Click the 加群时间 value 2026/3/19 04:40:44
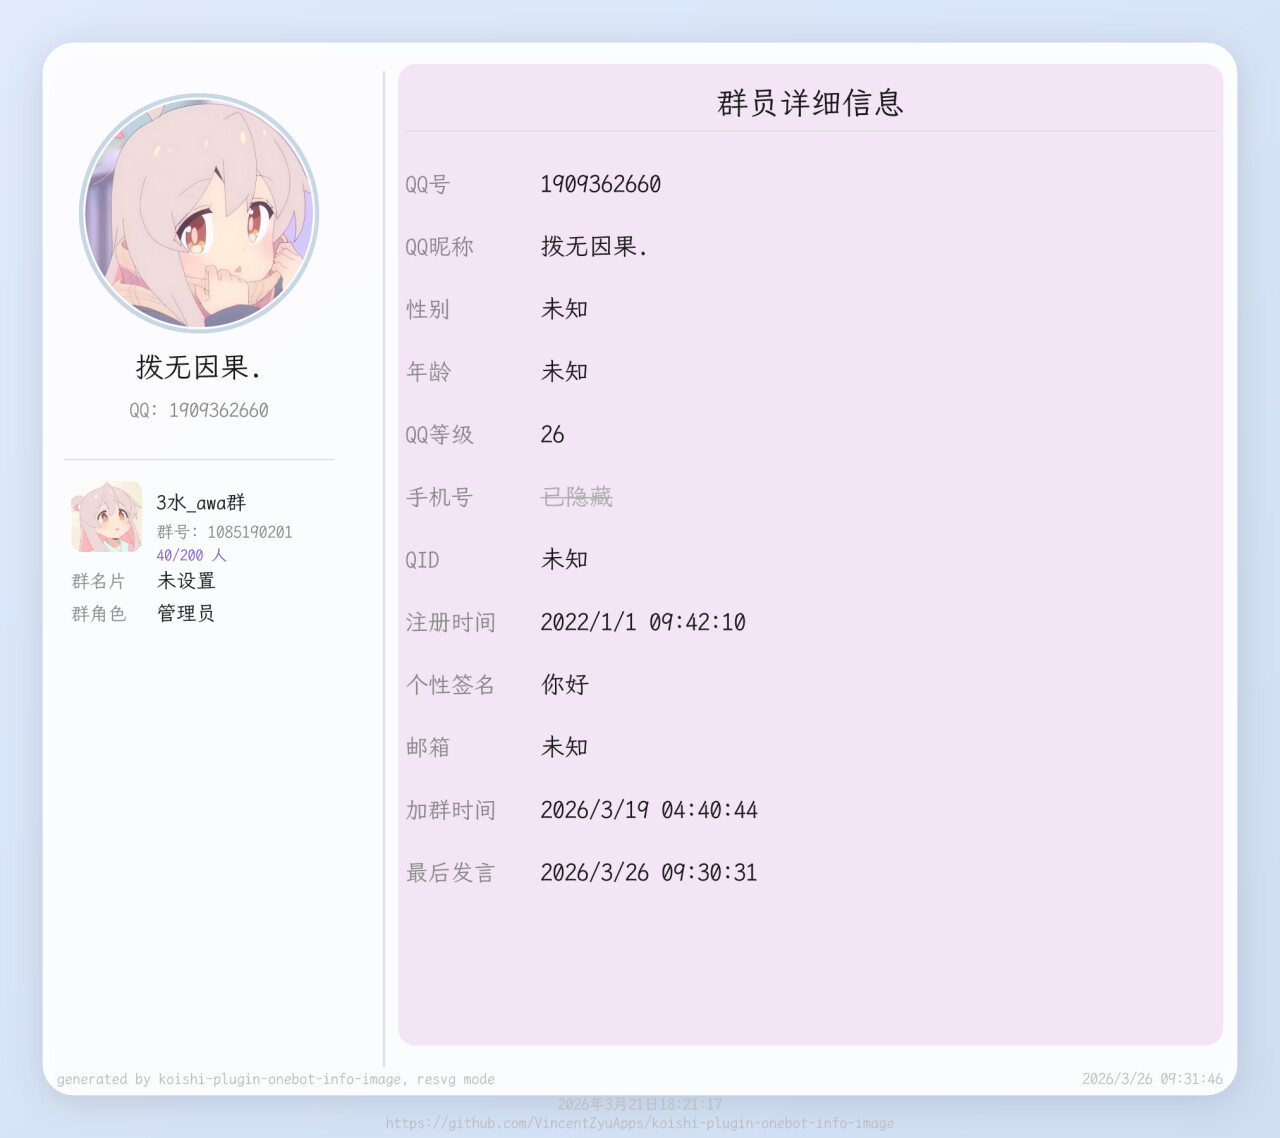Viewport: 1280px width, 1138px height. [x=649, y=810]
